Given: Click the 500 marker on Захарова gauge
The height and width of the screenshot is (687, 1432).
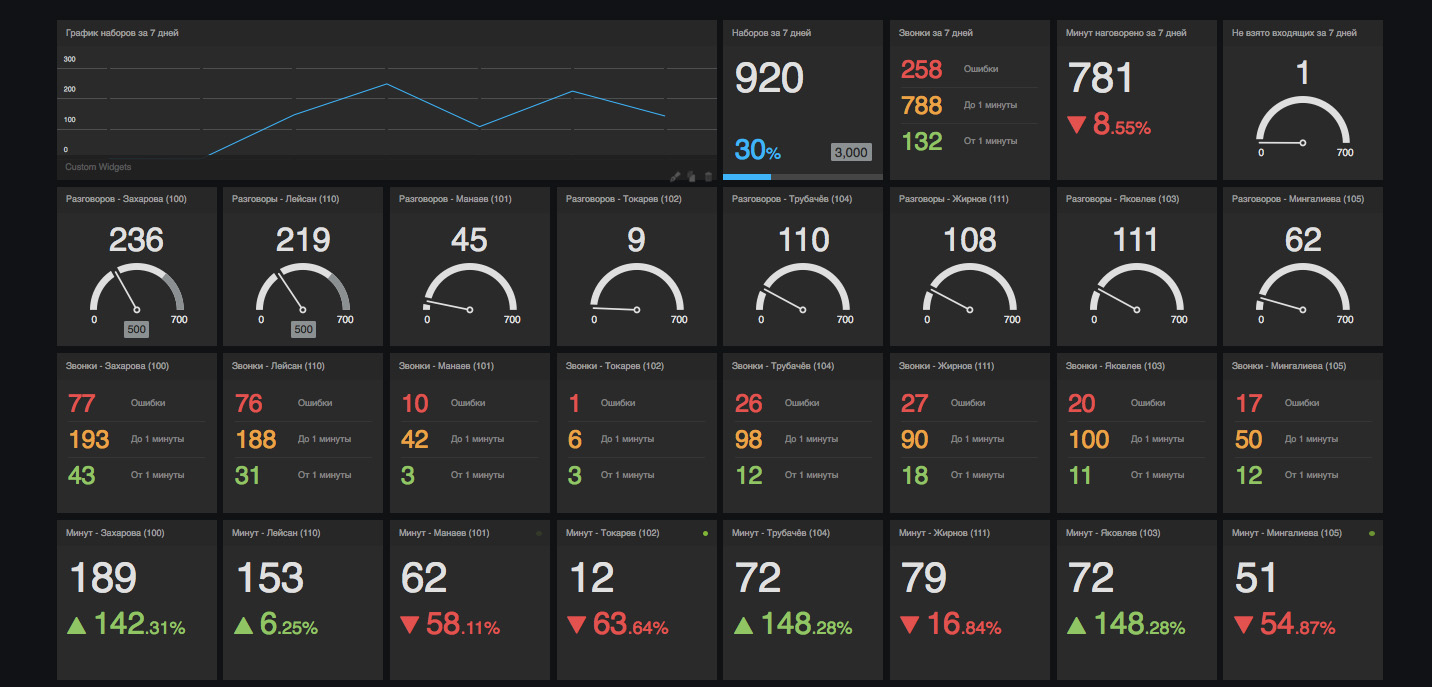Looking at the screenshot, I should click(136, 329).
